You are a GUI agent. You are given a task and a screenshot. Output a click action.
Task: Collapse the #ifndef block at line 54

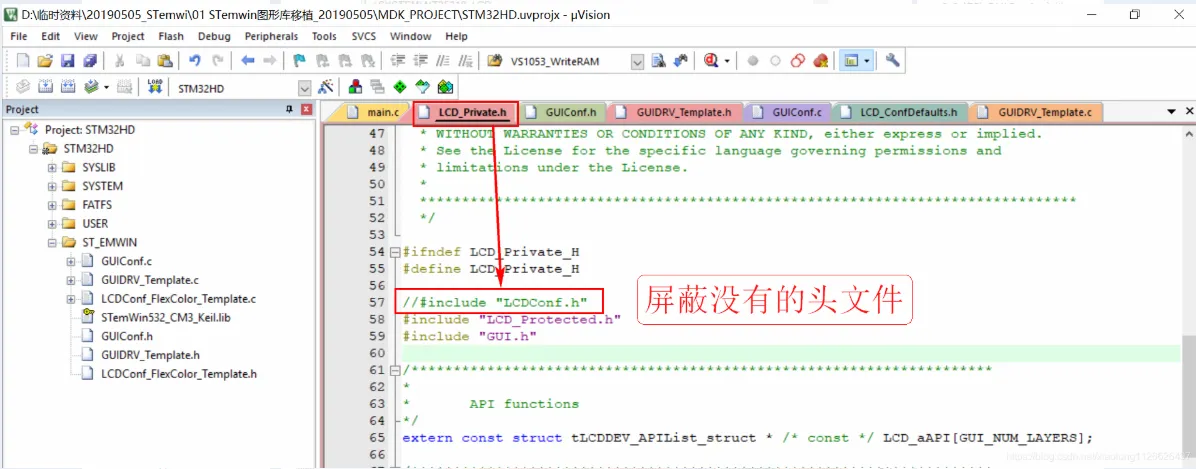394,252
